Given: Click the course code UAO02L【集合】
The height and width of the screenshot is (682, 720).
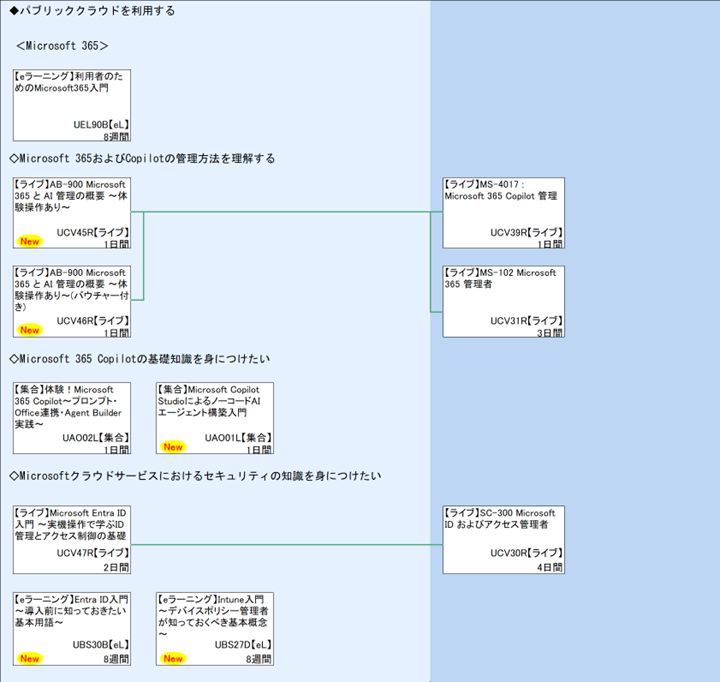Looking at the screenshot, I should [96, 438].
